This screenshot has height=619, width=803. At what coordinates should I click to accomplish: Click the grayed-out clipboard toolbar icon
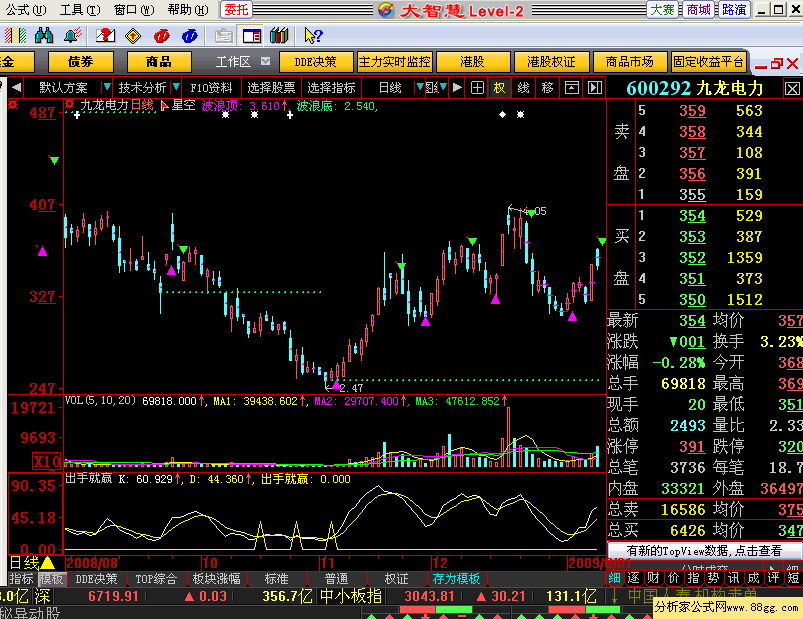[223, 35]
